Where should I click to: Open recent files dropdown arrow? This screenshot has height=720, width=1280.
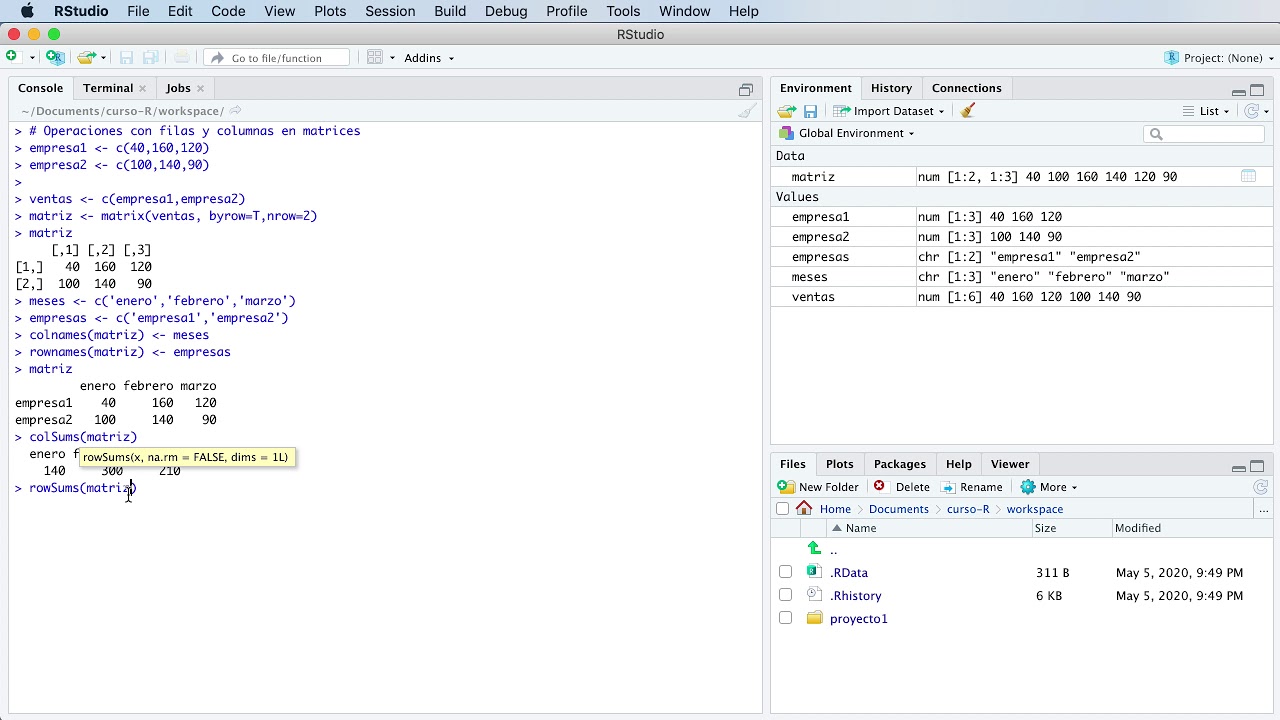coord(103,58)
